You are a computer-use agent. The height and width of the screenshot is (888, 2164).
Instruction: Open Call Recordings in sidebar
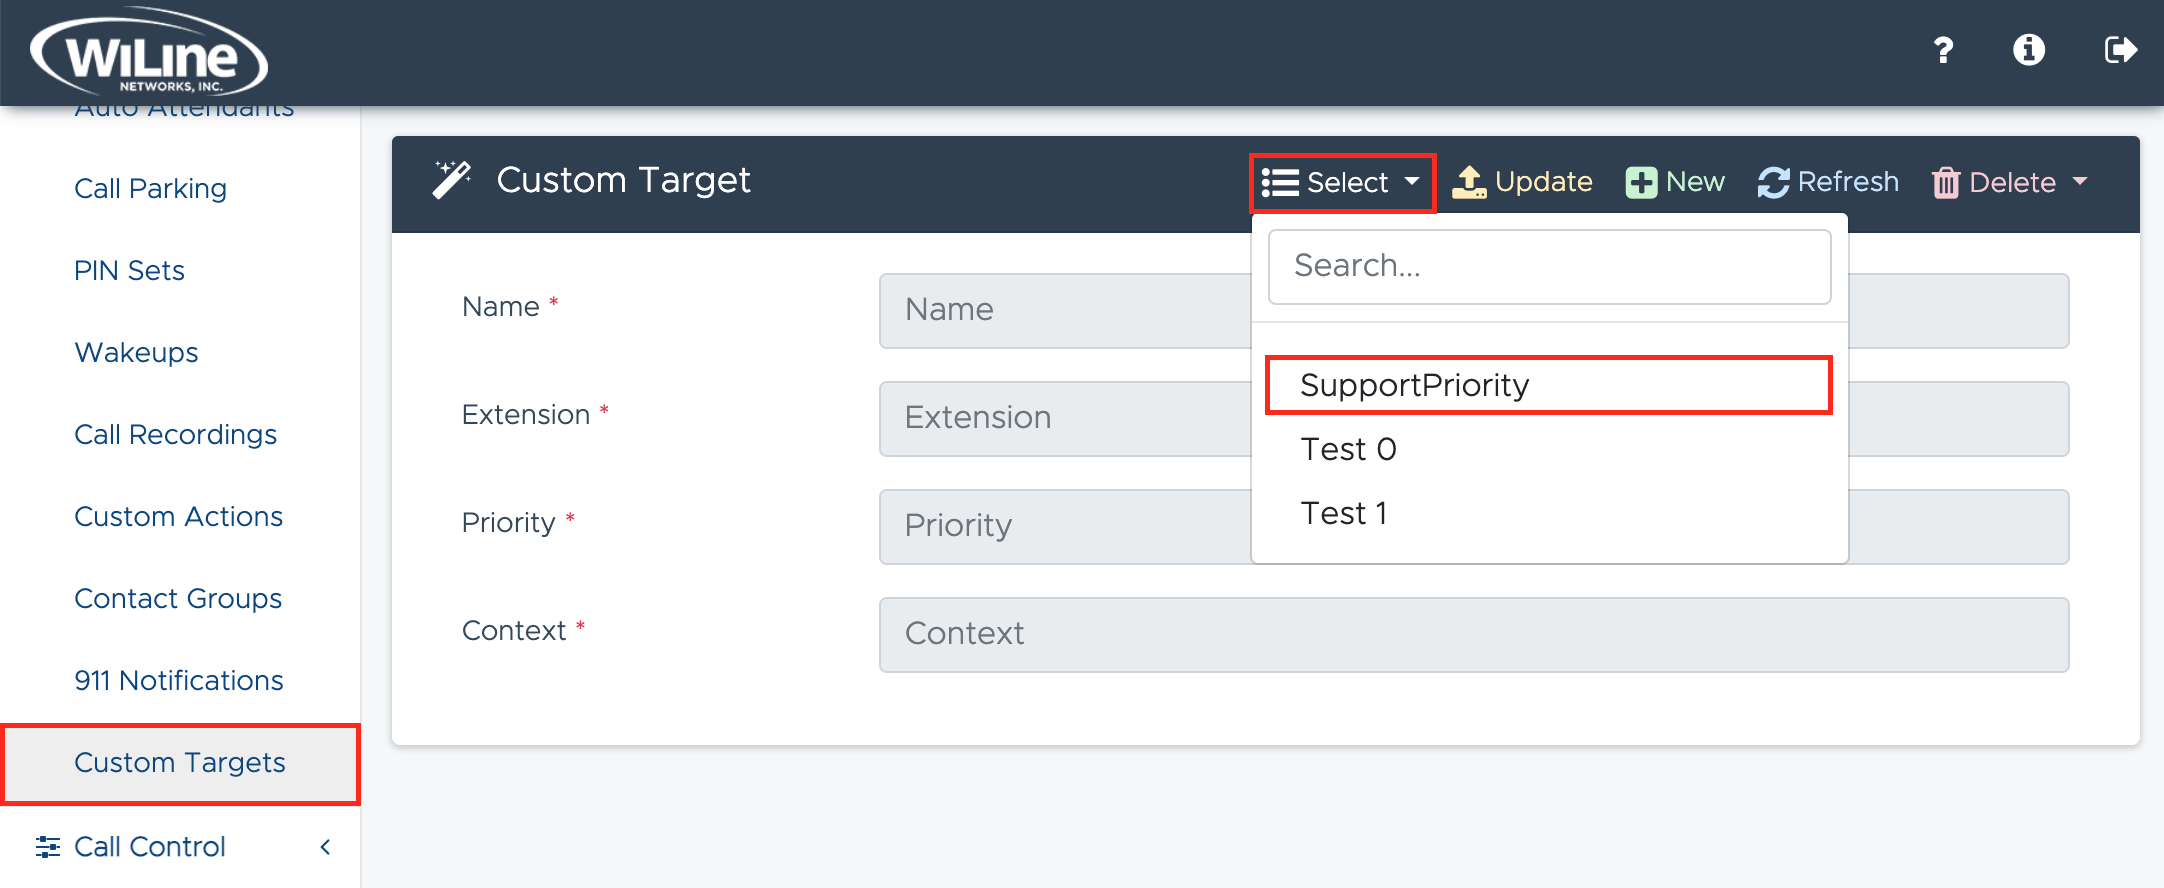[176, 434]
